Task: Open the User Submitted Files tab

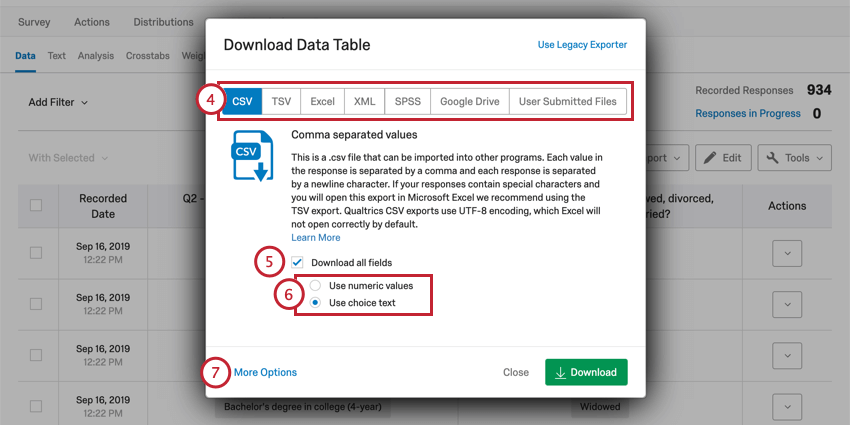Action: pos(568,101)
